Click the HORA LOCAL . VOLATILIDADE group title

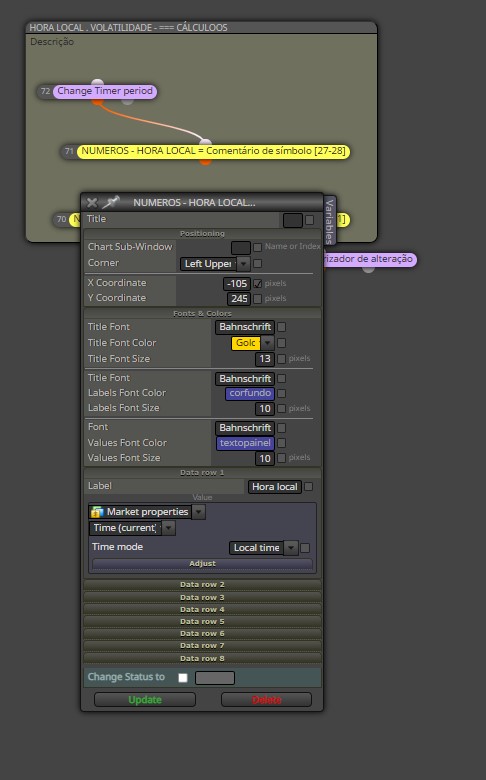(128, 27)
